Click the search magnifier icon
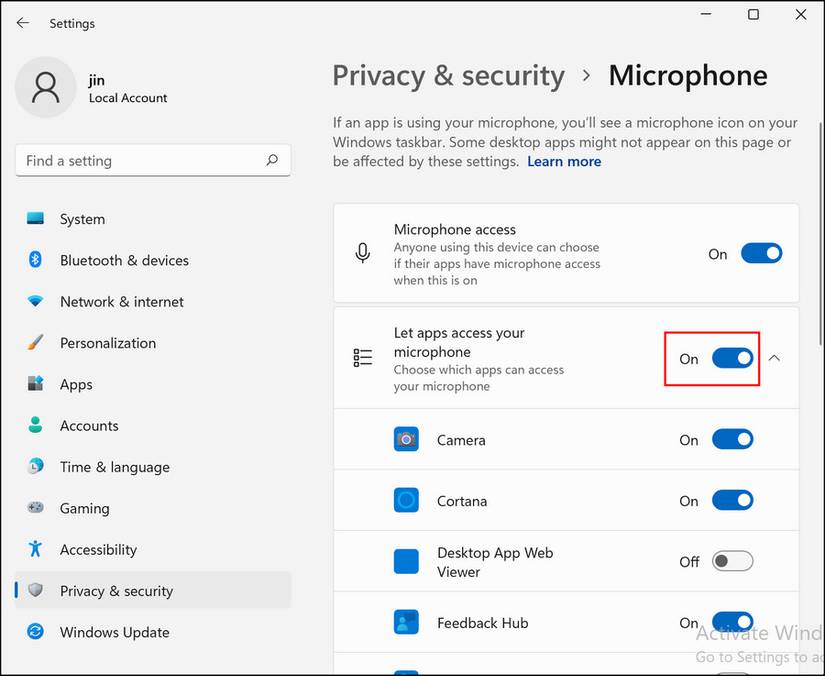 pos(272,160)
